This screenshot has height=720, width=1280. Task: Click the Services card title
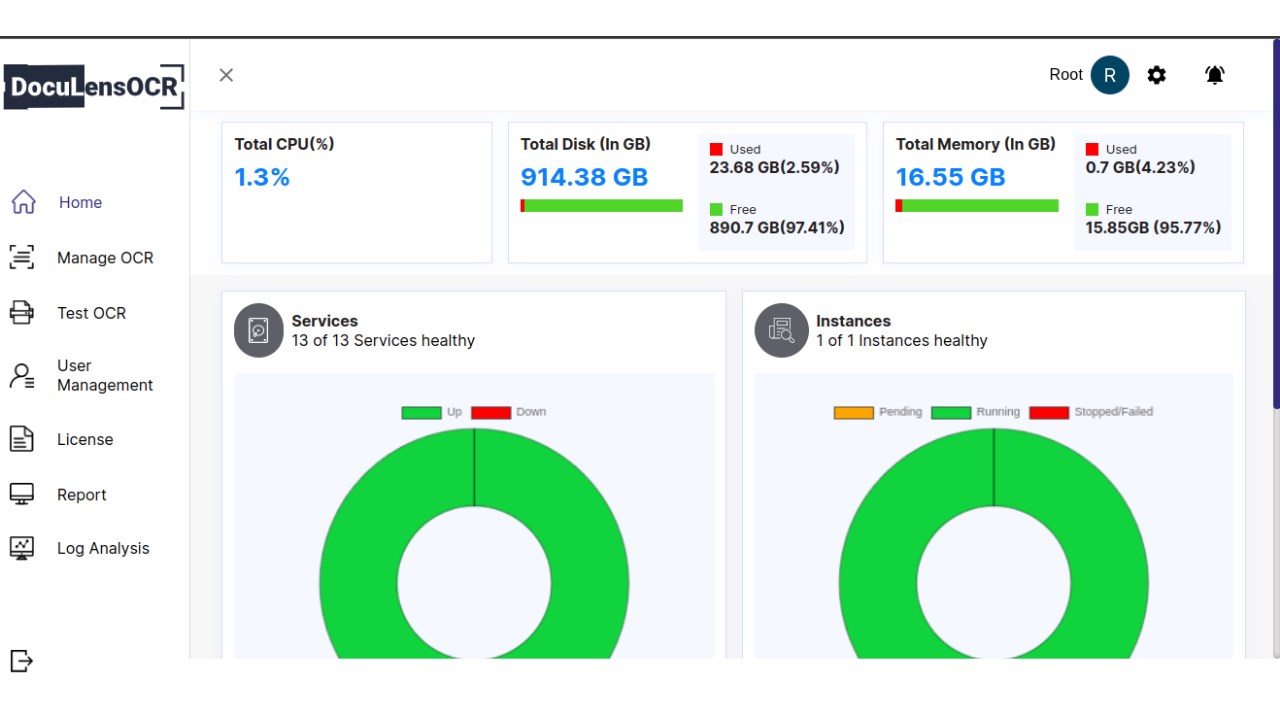point(325,321)
